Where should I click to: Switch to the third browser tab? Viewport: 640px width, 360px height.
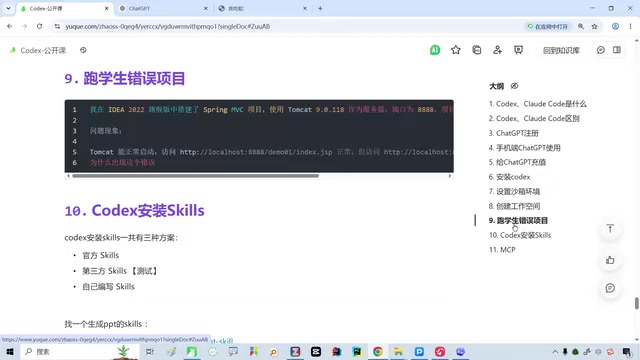(262, 8)
